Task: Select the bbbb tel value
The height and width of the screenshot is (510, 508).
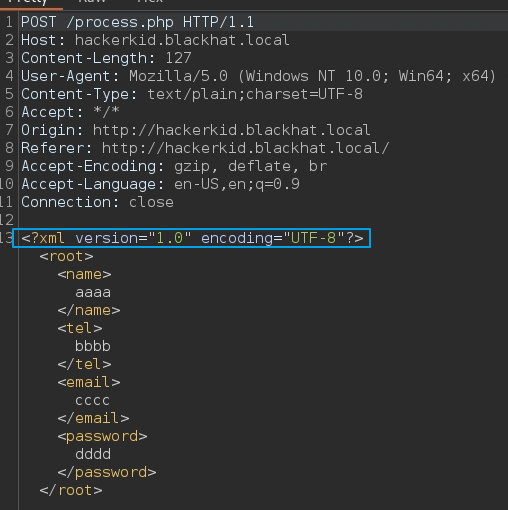Action: 93,346
